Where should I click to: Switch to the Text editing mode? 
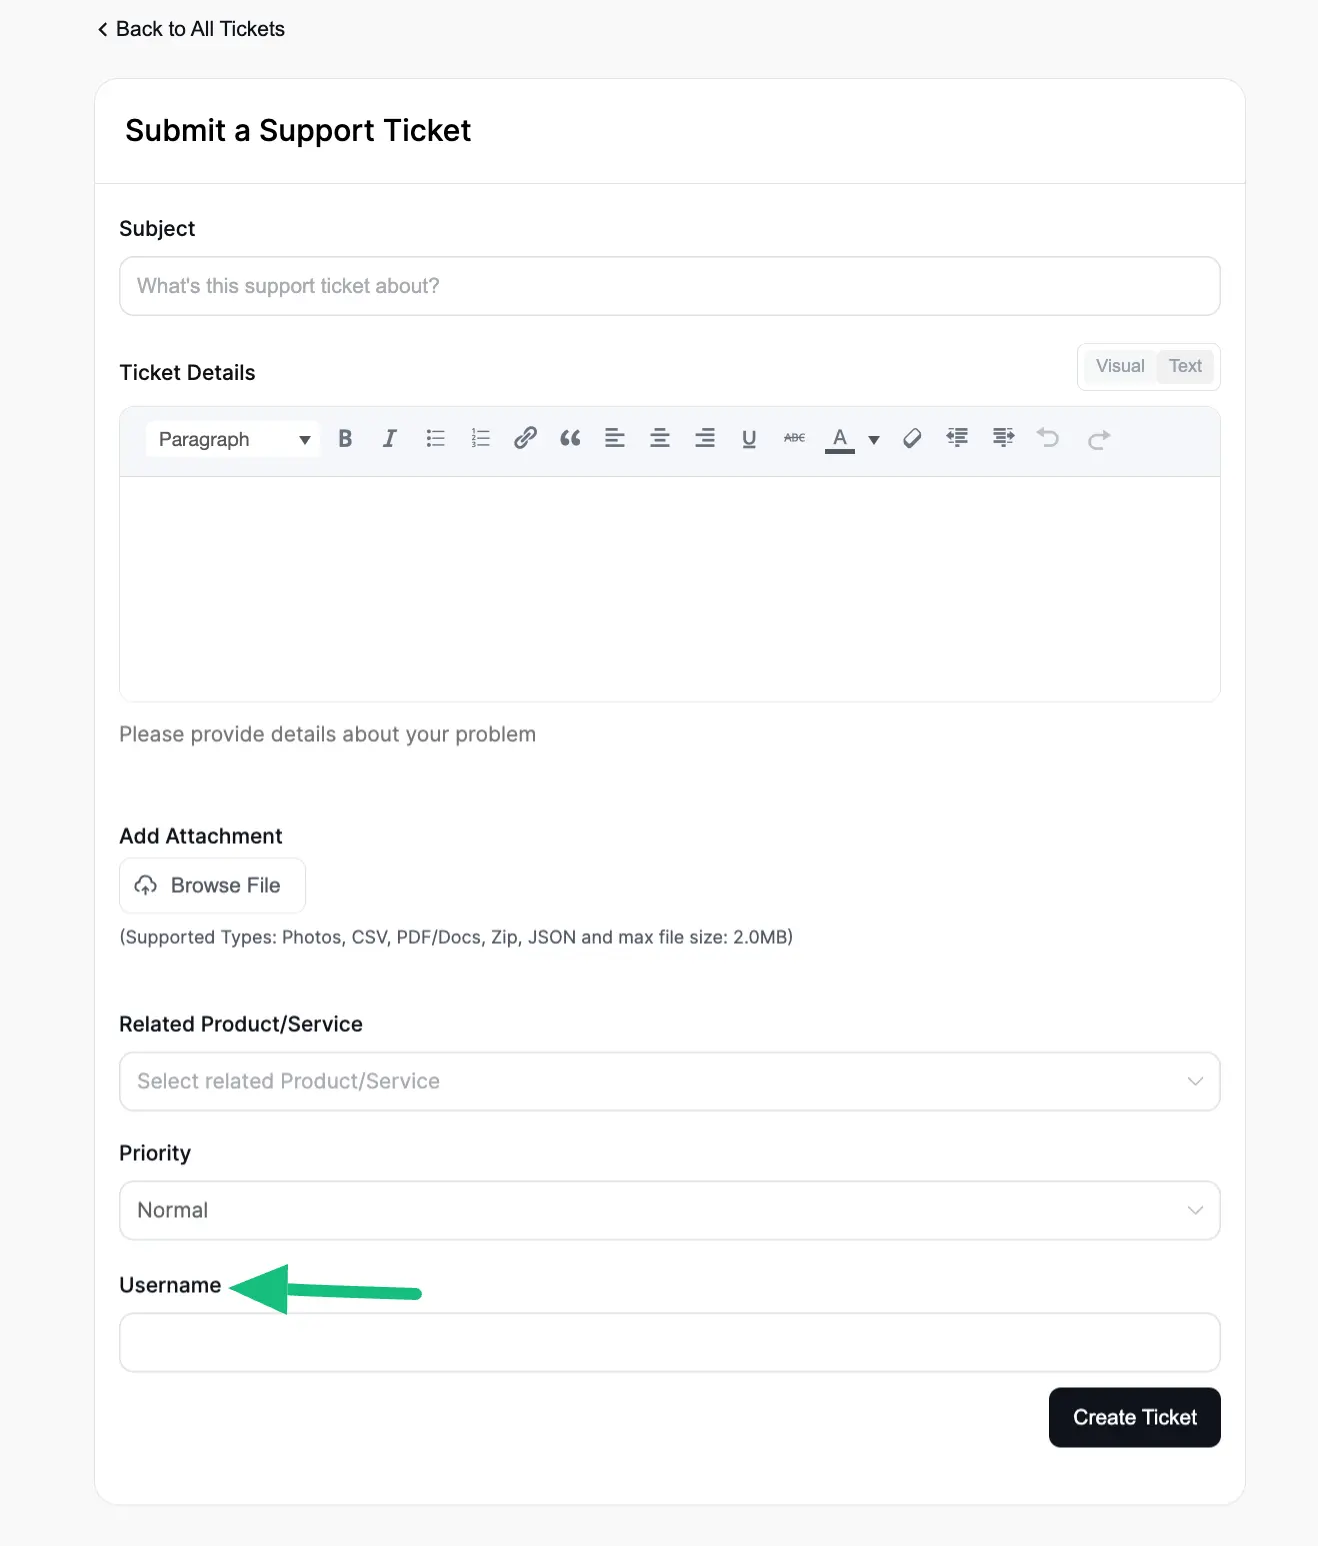point(1185,366)
